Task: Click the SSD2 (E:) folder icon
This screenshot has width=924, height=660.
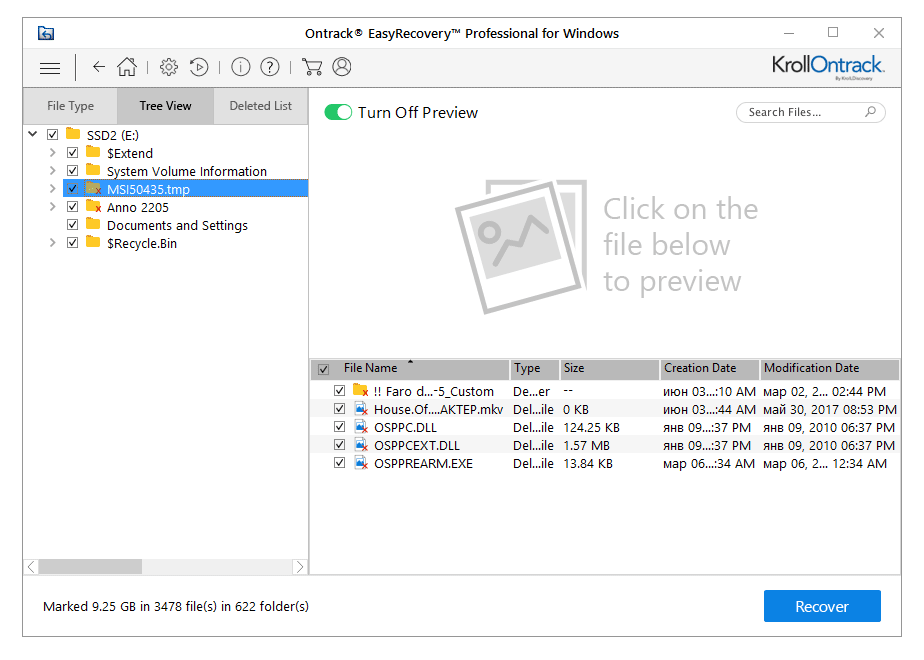Action: click(73, 134)
